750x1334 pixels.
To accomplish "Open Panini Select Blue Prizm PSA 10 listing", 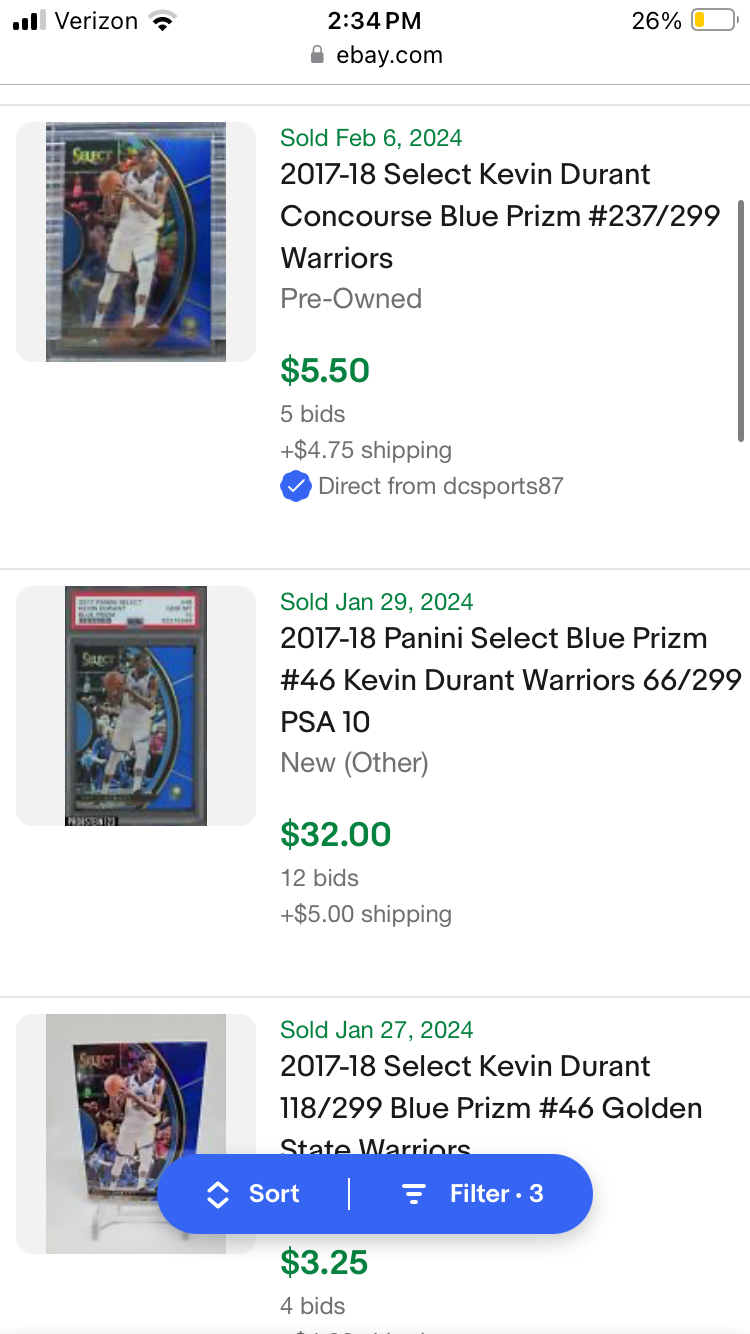I will (510, 680).
